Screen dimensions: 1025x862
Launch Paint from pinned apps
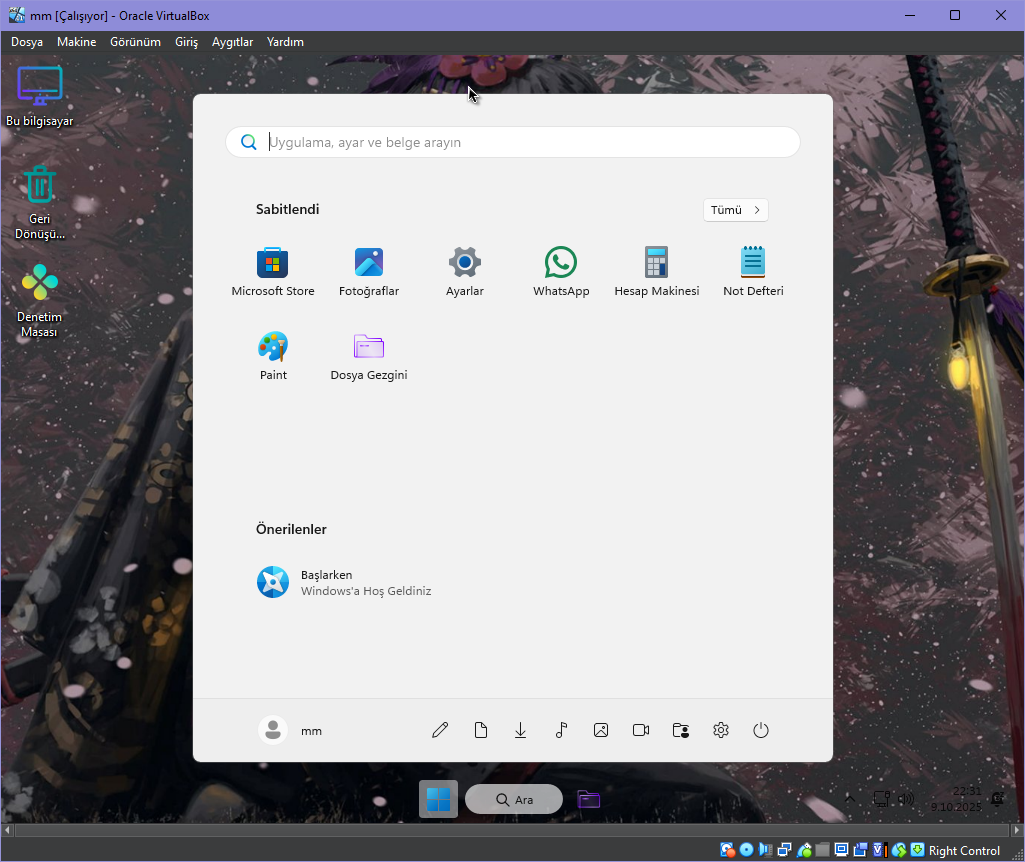[273, 356]
